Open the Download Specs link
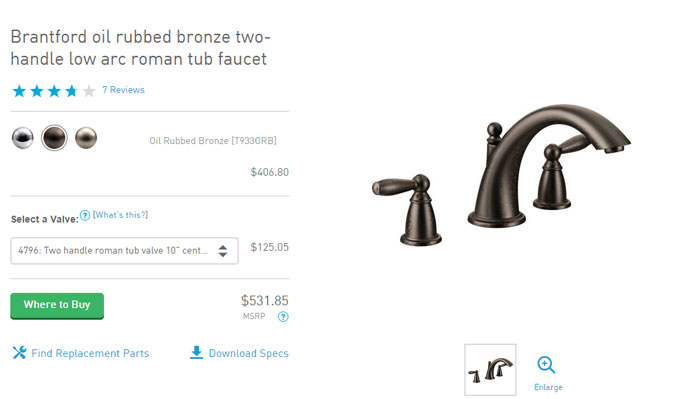The width and height of the screenshot is (700, 399). pyautogui.click(x=249, y=353)
